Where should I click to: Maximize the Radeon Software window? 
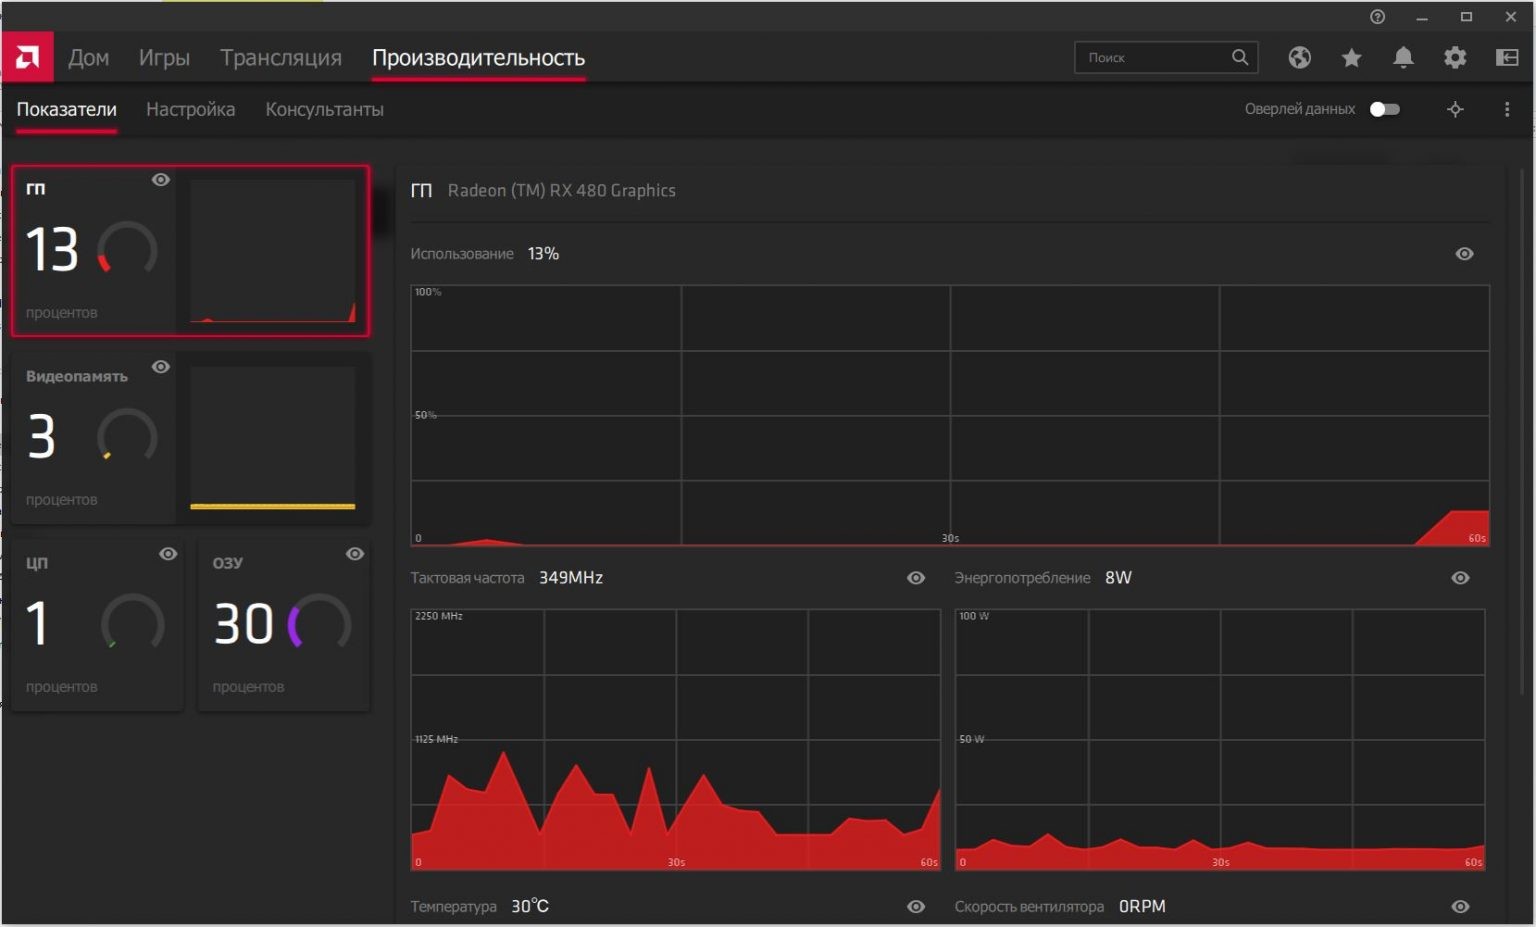(x=1466, y=17)
